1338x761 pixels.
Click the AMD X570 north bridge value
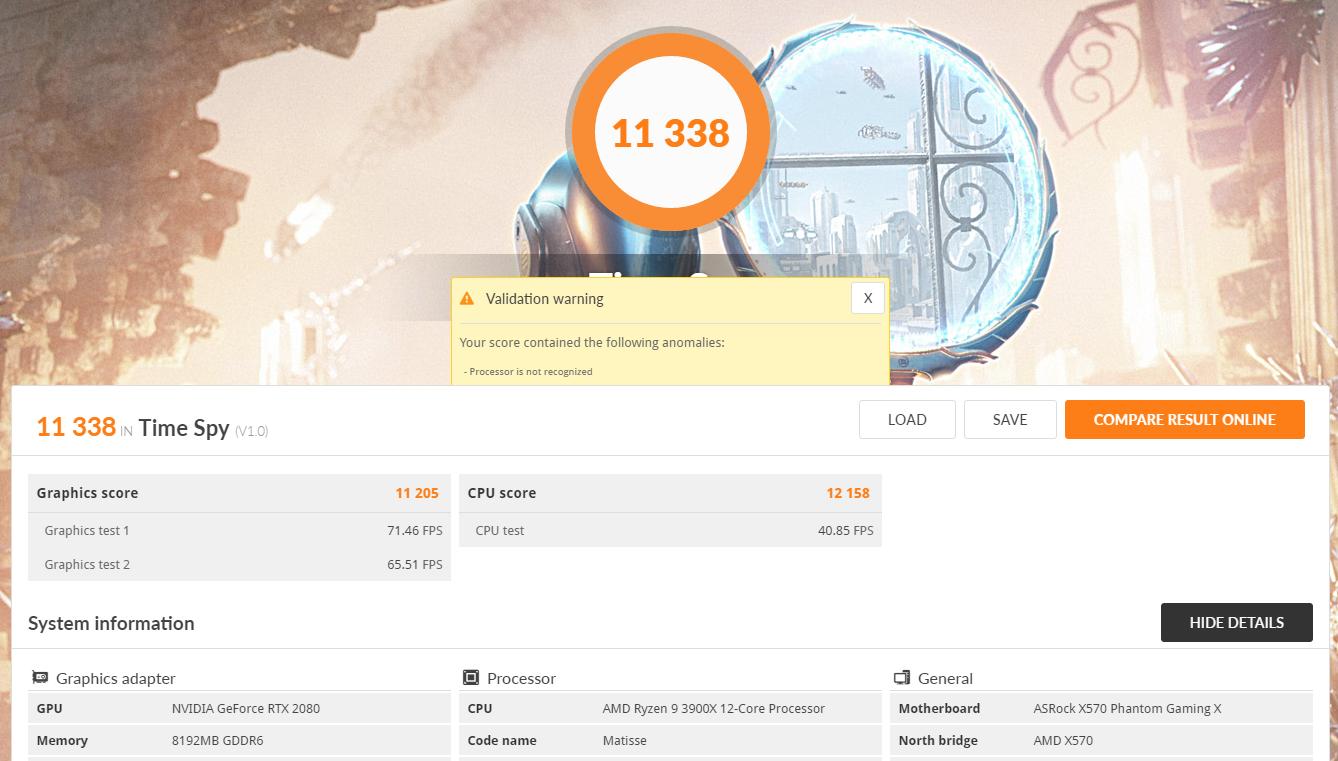1064,741
